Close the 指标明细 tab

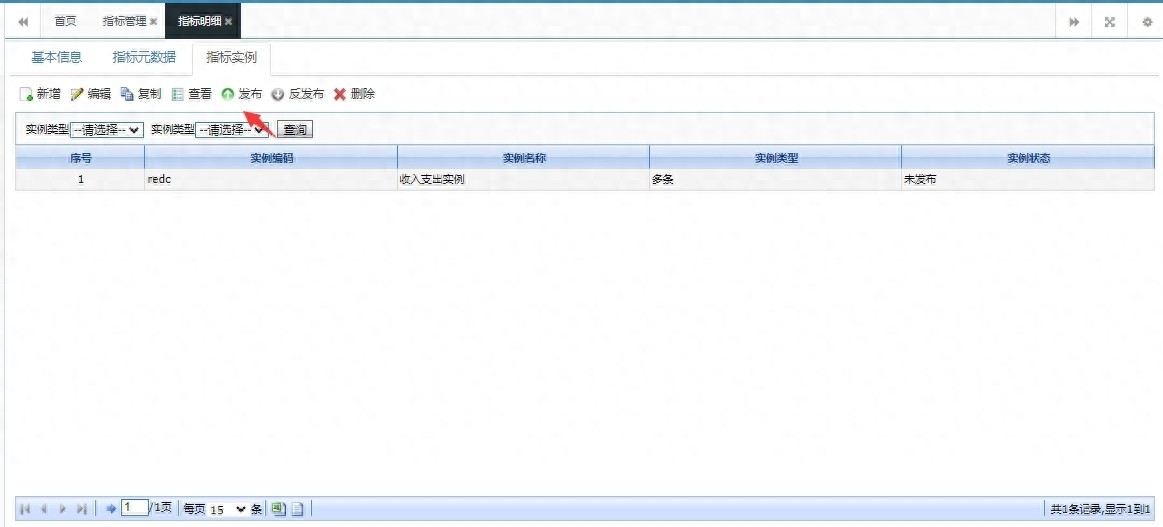click(x=228, y=21)
